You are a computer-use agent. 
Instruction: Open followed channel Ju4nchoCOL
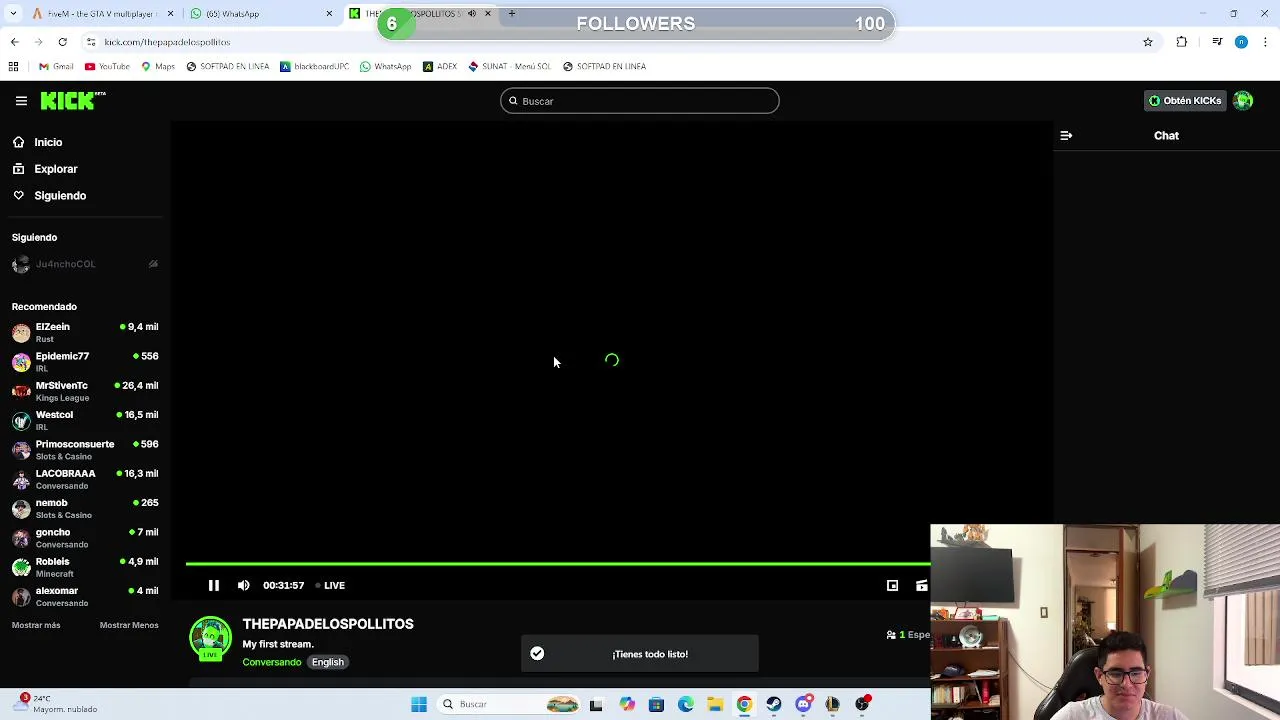85,264
